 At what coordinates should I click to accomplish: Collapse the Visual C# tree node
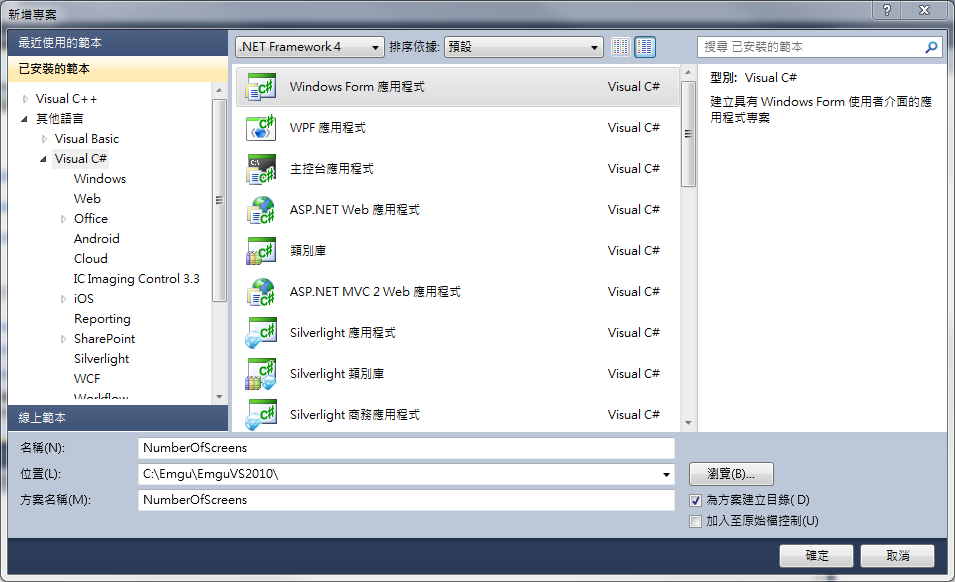pyautogui.click(x=43, y=159)
